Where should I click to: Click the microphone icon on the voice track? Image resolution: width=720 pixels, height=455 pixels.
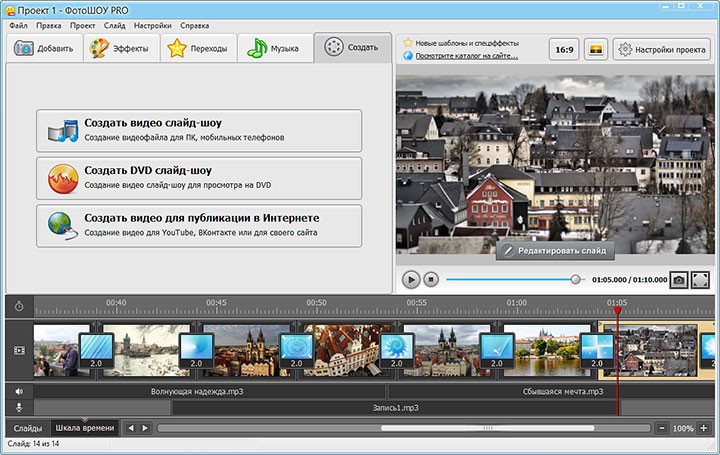(x=18, y=408)
